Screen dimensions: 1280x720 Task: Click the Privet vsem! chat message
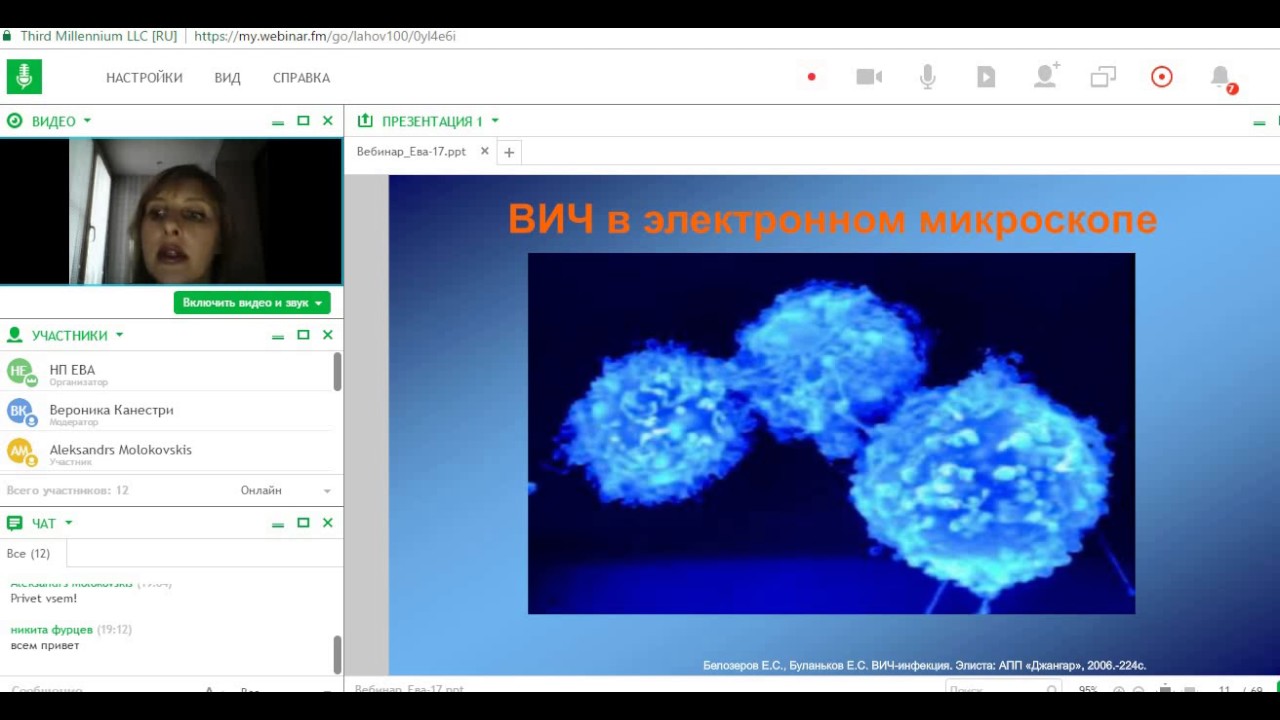point(44,598)
